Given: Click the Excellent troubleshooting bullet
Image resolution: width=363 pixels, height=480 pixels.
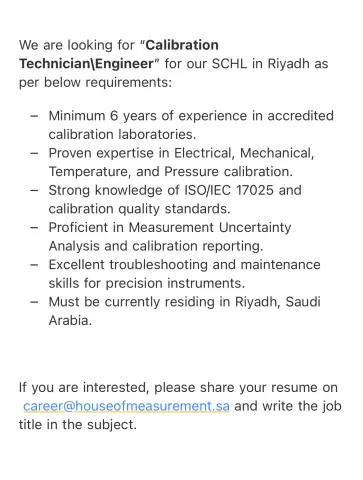Looking at the screenshot, I should [x=184, y=265].
